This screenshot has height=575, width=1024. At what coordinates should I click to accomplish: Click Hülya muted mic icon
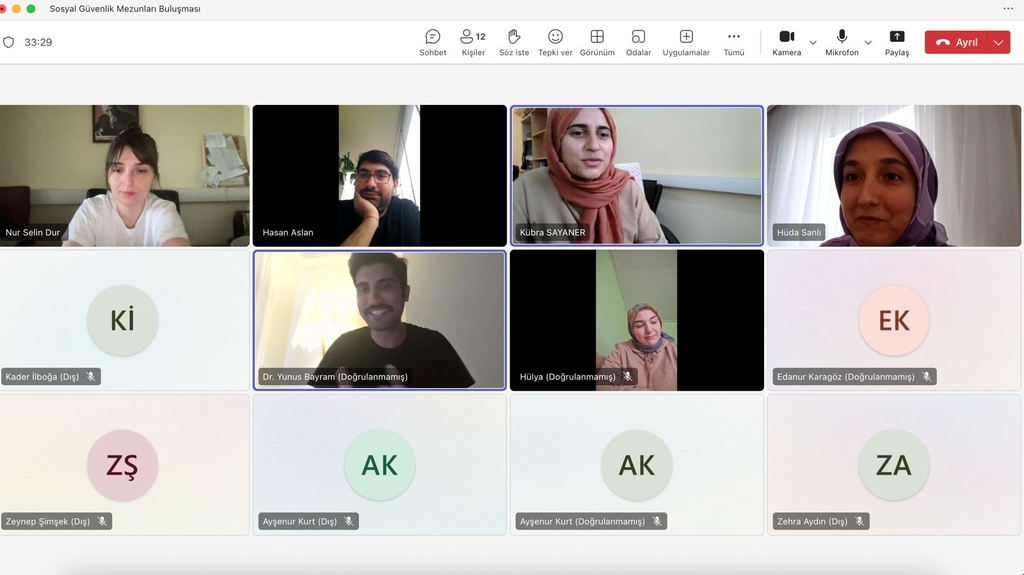point(628,376)
